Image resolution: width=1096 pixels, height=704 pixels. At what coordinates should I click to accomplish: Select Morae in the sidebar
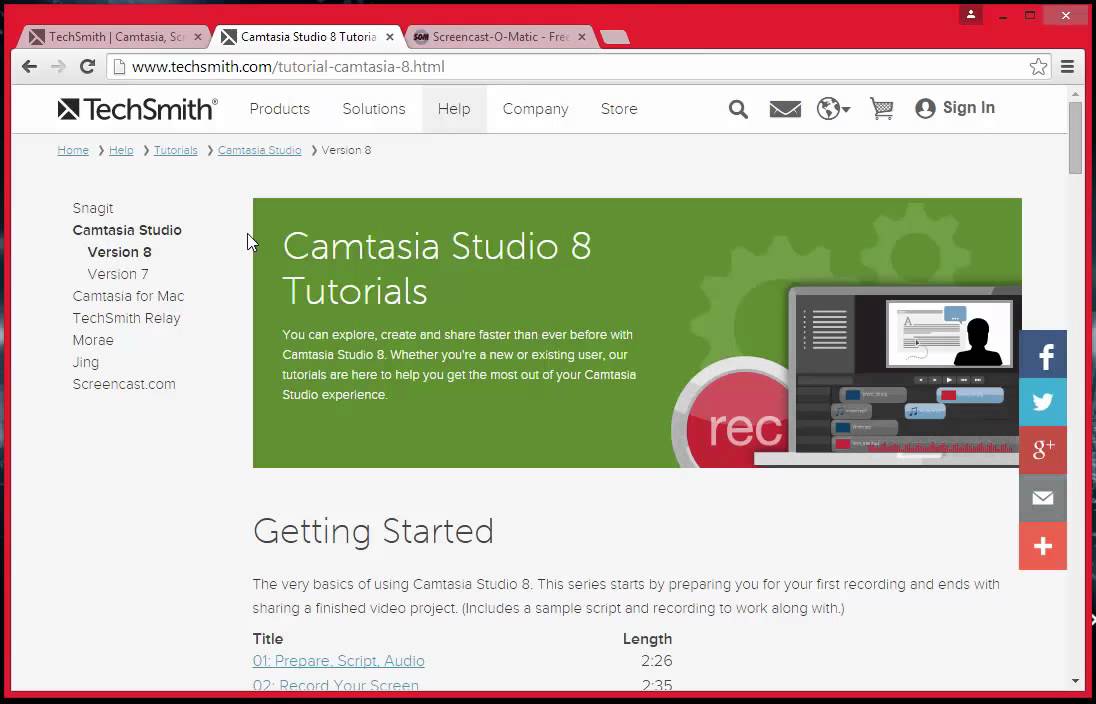click(x=93, y=340)
